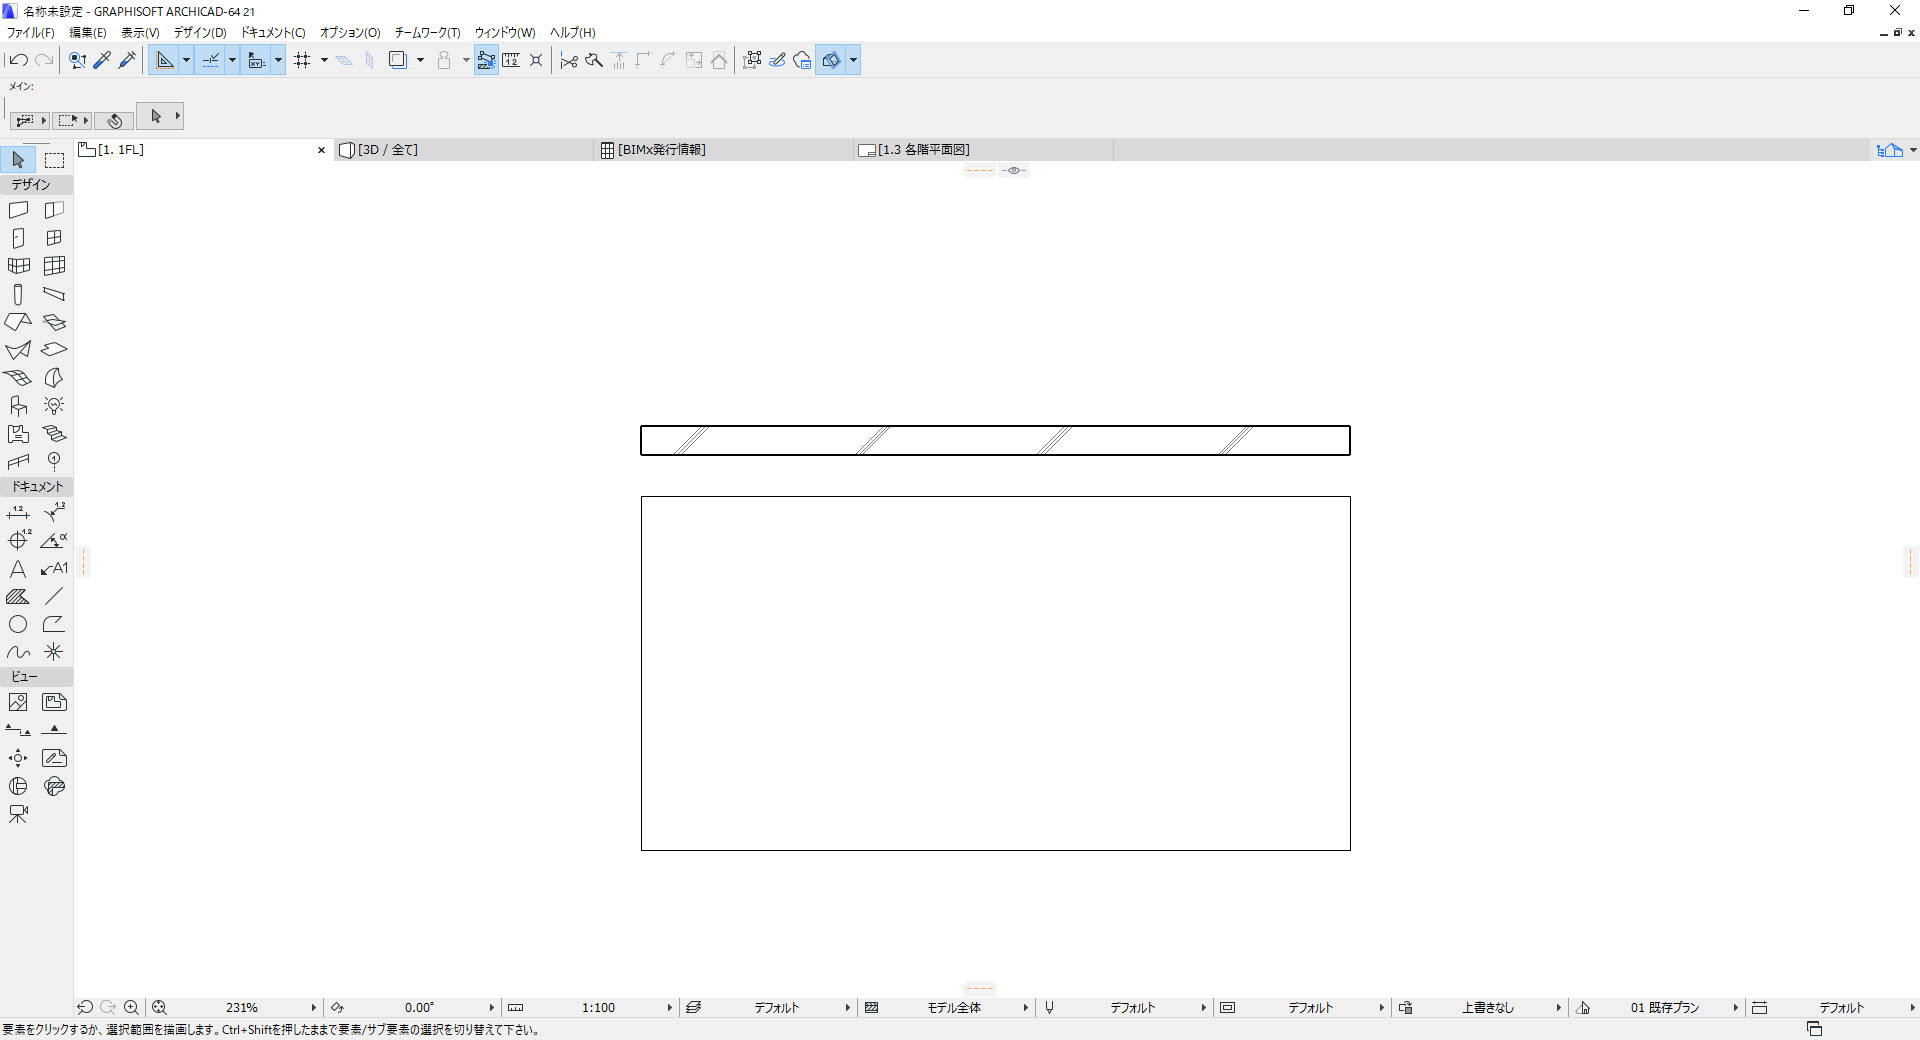This screenshot has width=1920, height=1040.
Task: Select the Column tool
Action: coord(18,294)
